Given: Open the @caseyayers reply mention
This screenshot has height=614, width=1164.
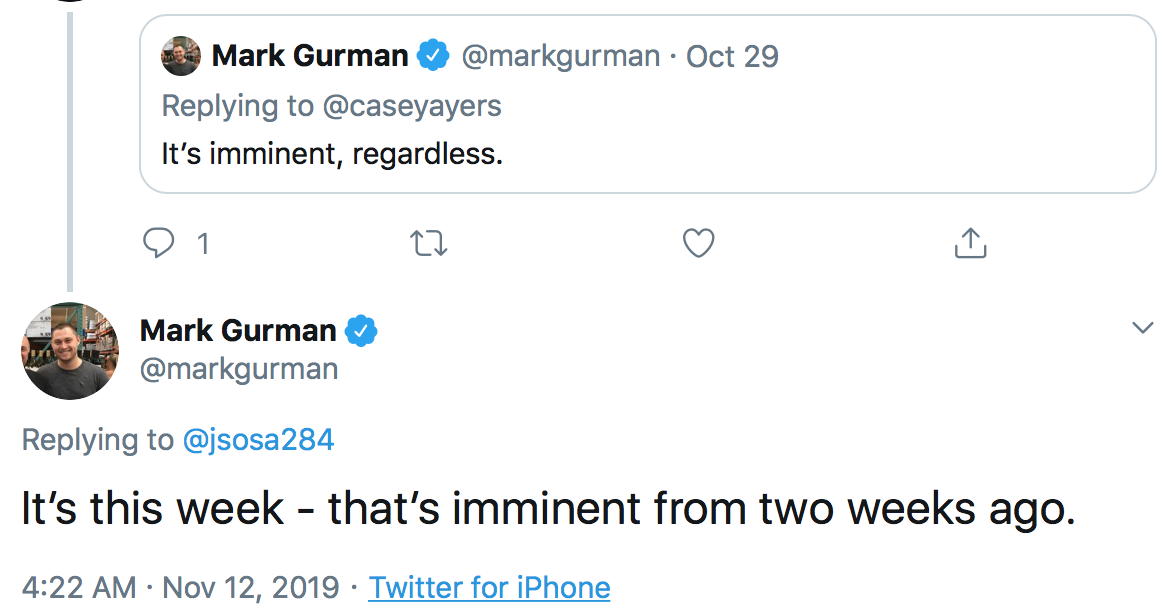Looking at the screenshot, I should [x=412, y=105].
